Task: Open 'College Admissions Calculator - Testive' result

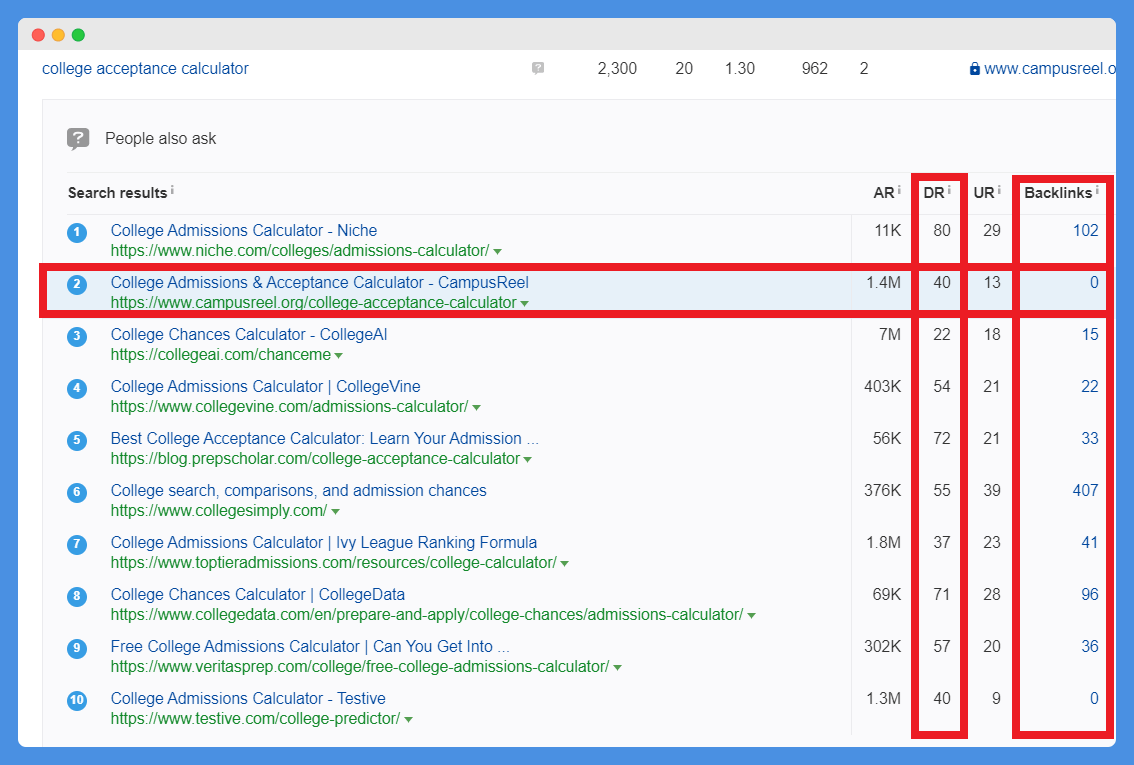Action: point(248,699)
